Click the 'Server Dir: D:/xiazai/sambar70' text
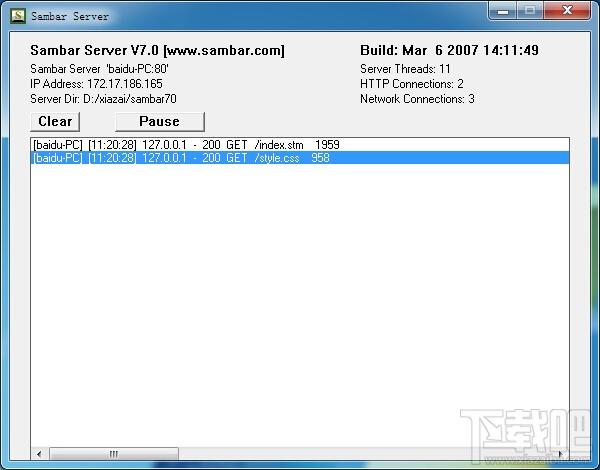 (103, 99)
